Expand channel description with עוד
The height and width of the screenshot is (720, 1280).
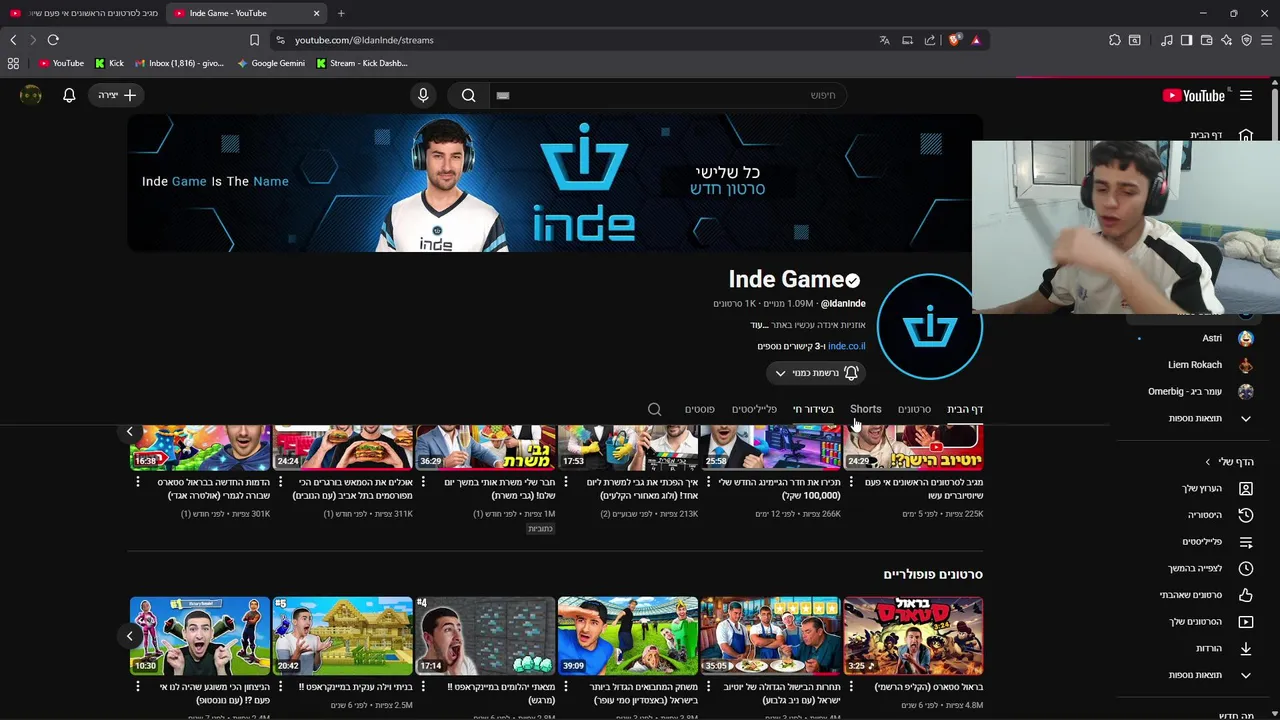click(758, 325)
